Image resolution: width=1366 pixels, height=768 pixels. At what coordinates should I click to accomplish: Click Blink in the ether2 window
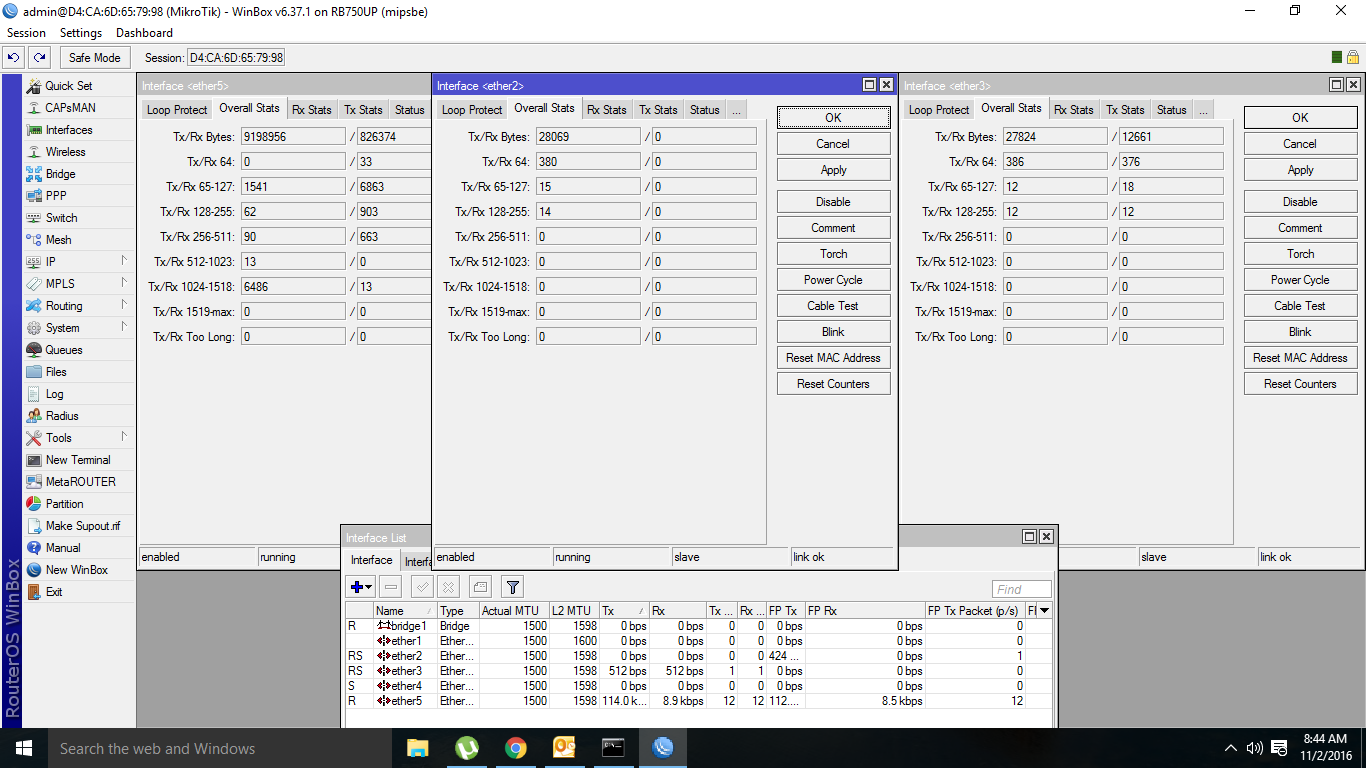[833, 332]
